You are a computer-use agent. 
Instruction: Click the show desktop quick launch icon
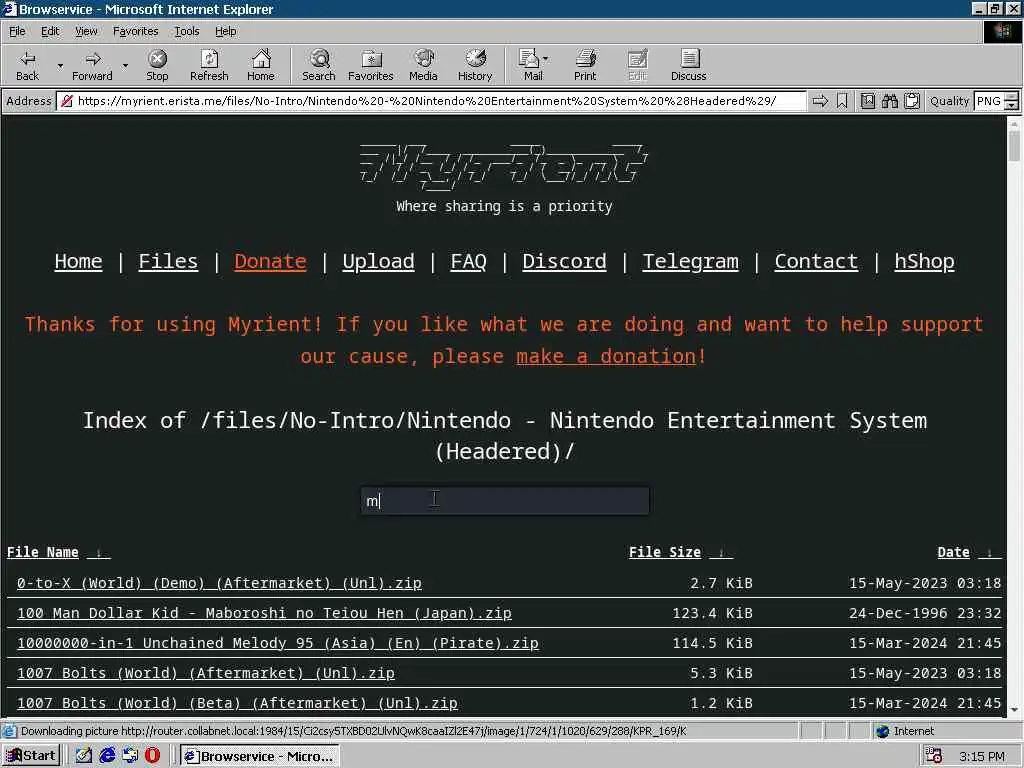tap(84, 756)
